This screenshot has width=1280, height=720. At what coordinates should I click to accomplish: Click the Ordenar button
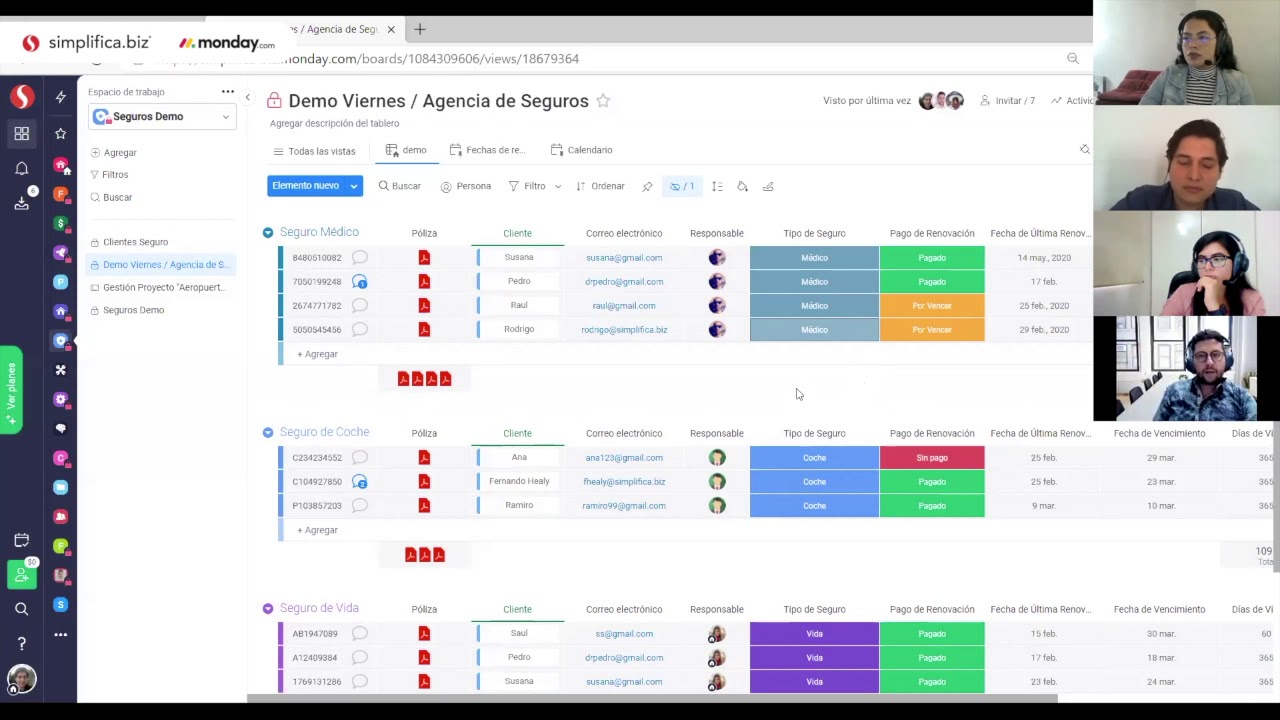600,186
